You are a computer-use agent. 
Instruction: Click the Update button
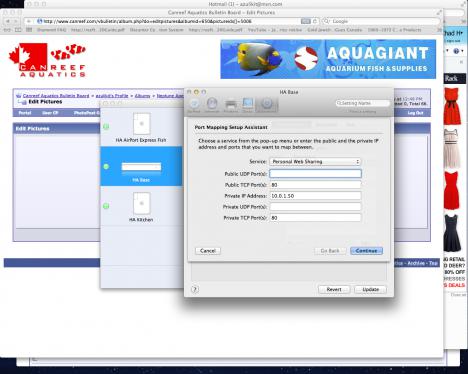click(x=370, y=289)
